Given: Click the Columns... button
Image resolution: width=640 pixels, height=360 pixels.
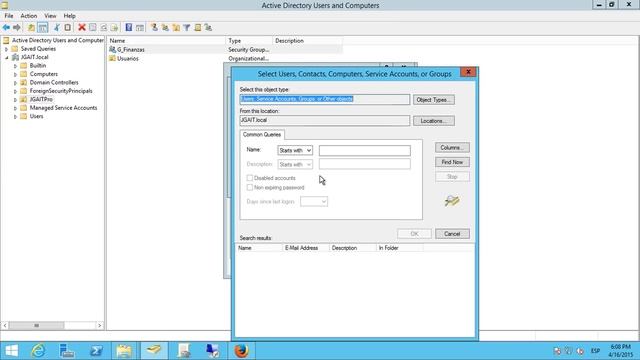Looking at the screenshot, I should point(452,147).
